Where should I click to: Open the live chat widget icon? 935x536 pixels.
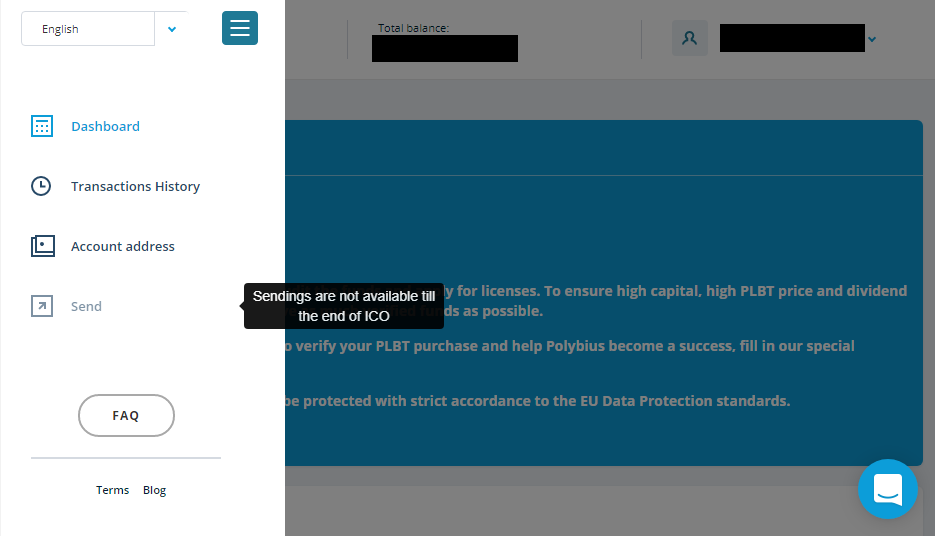pos(888,489)
